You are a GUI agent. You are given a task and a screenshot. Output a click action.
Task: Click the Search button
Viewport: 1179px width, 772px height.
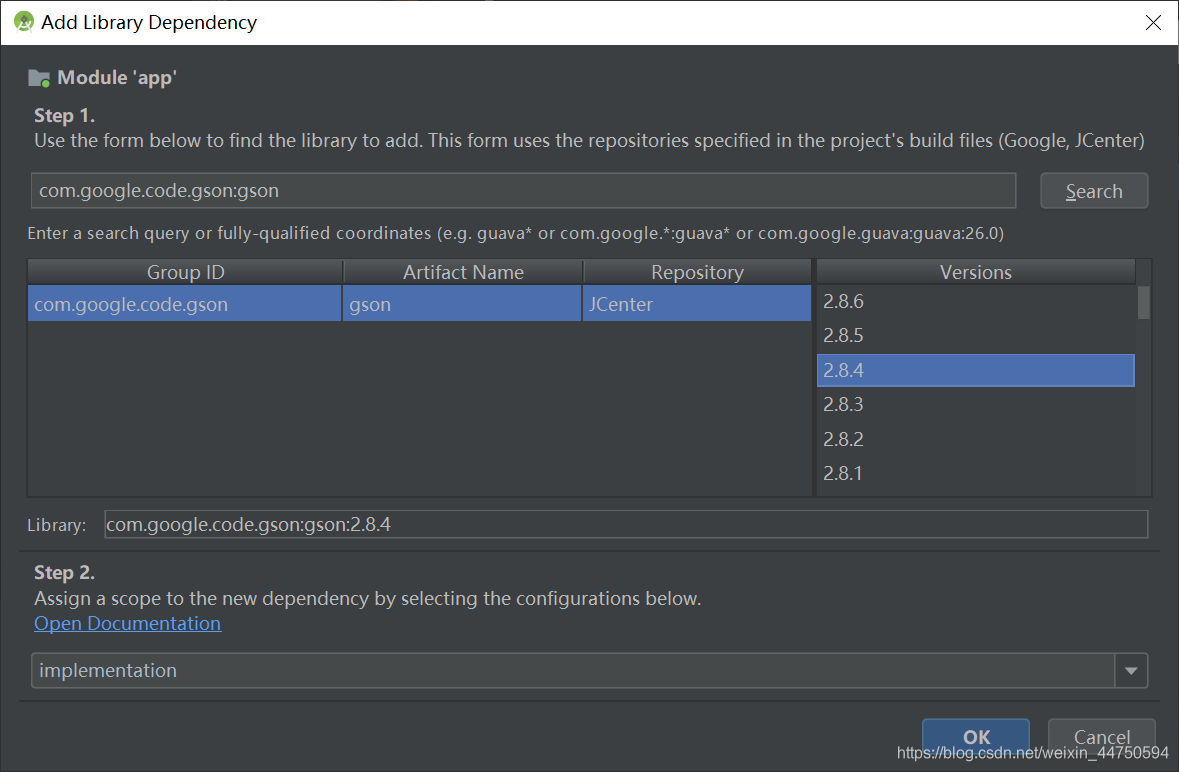pyautogui.click(x=1093, y=191)
